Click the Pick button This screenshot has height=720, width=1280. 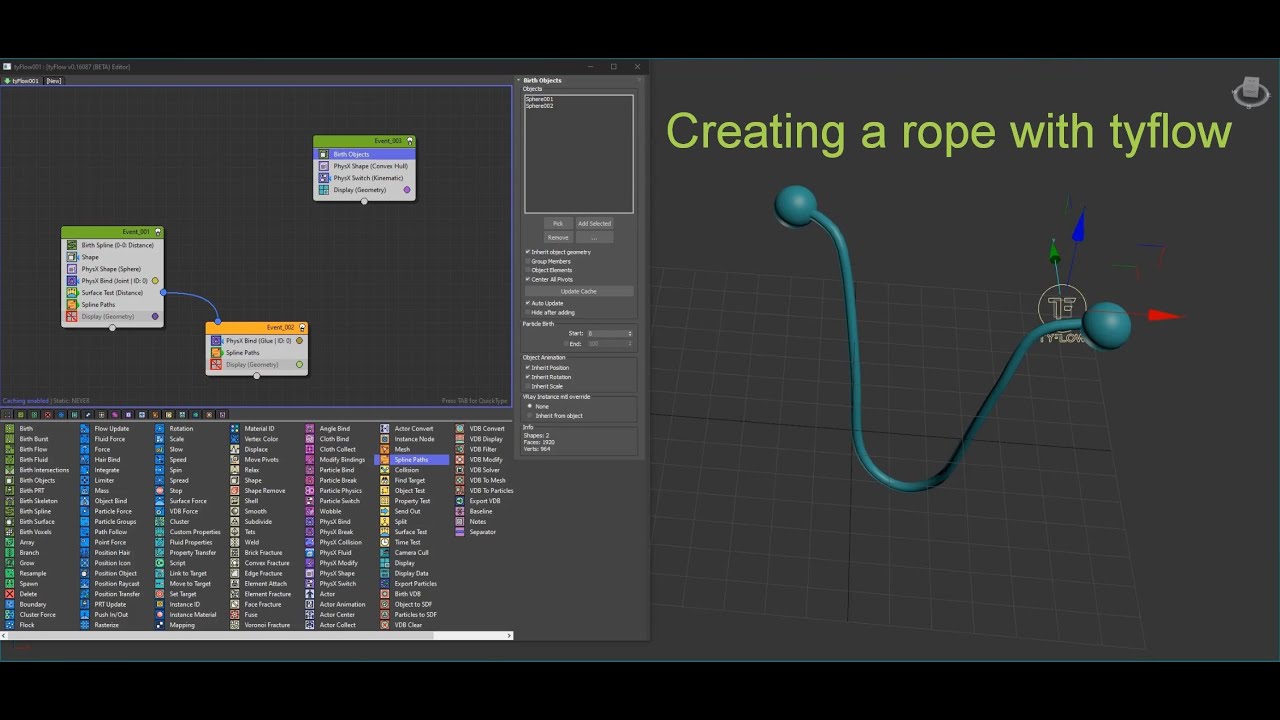click(558, 223)
